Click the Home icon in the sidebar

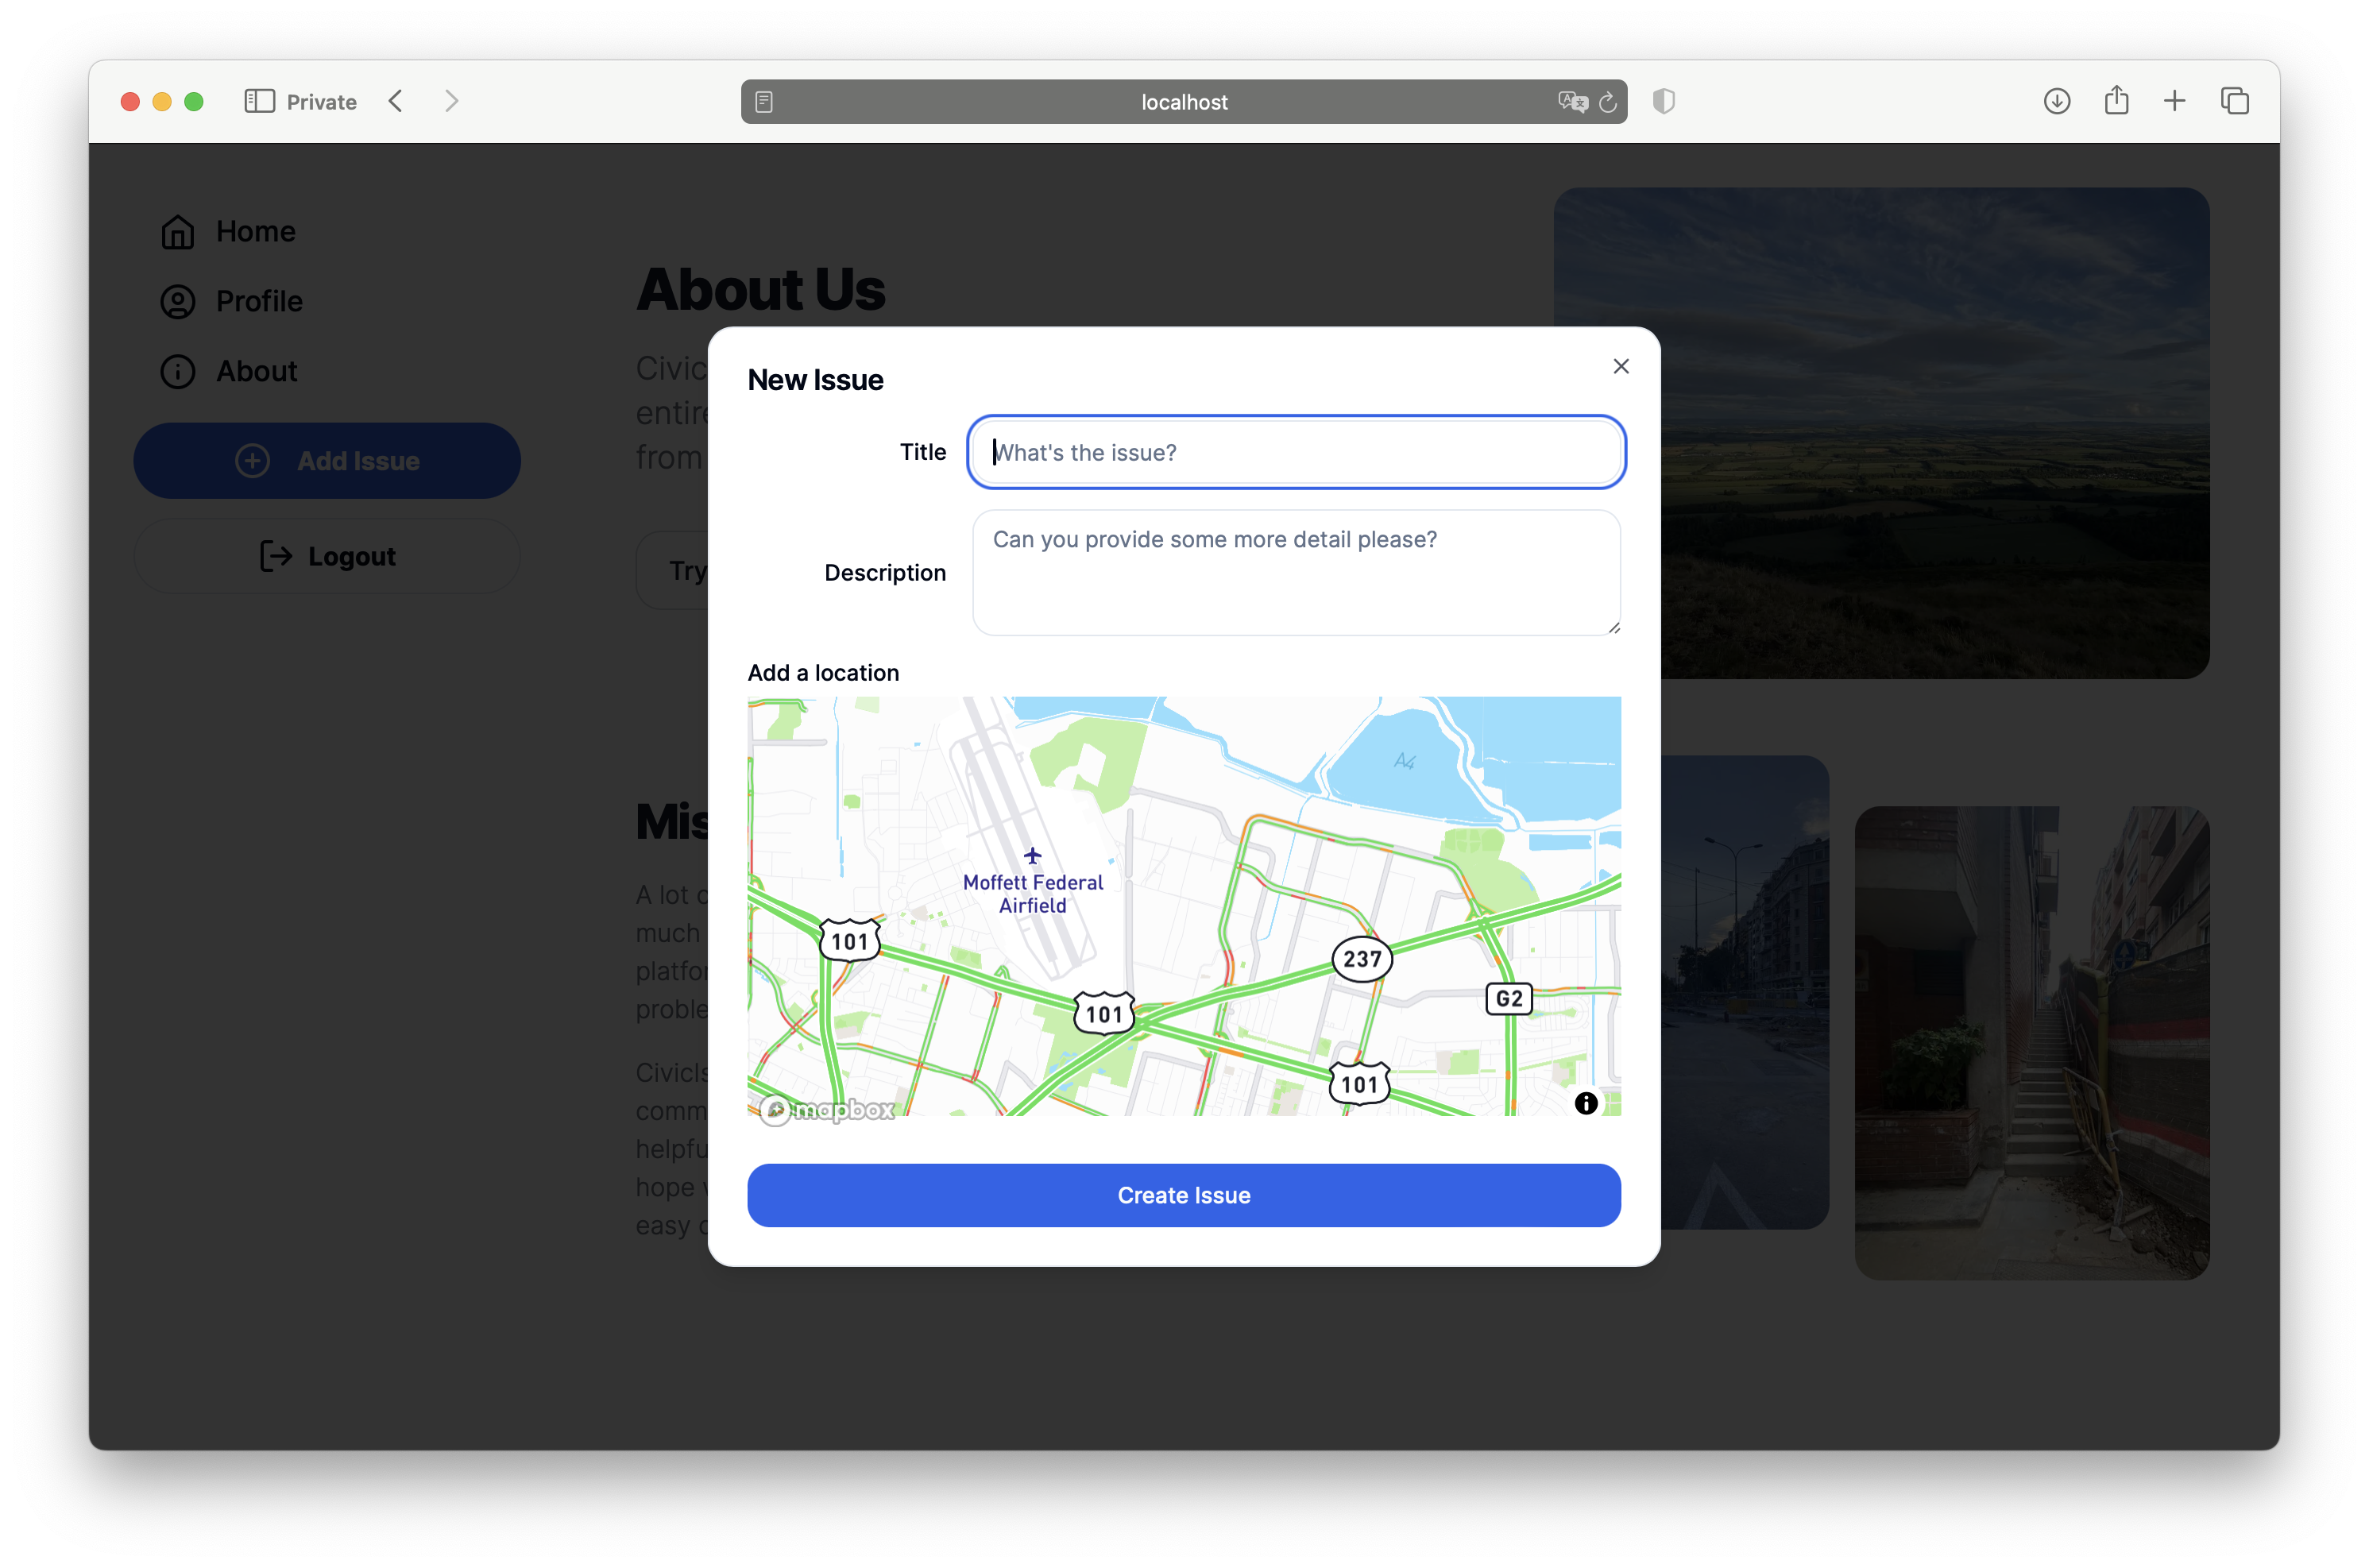coord(178,231)
